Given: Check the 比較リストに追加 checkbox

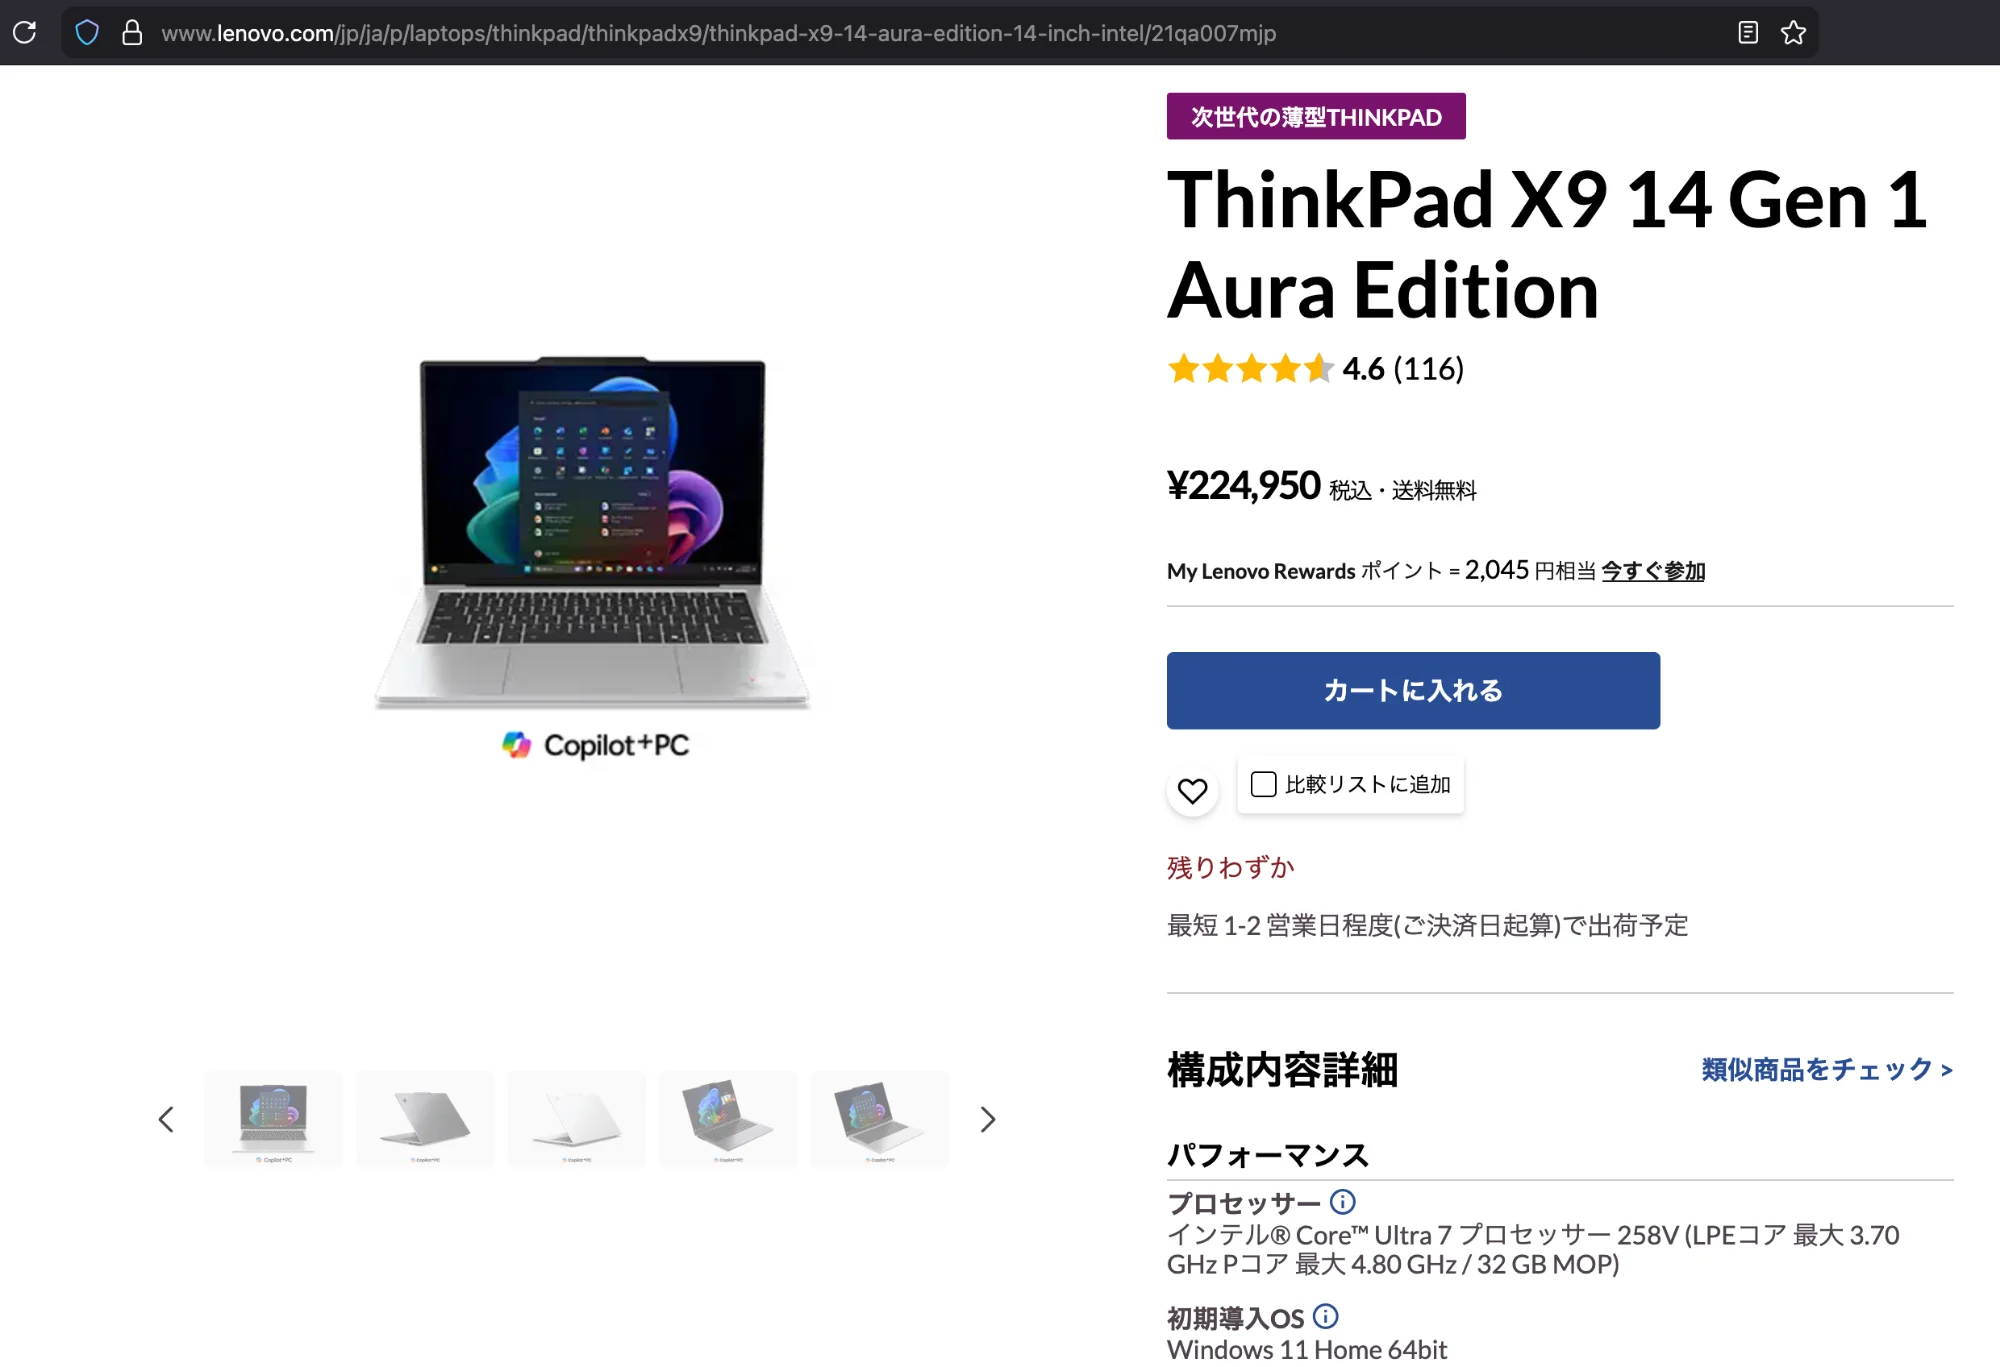Looking at the screenshot, I should coord(1264,784).
